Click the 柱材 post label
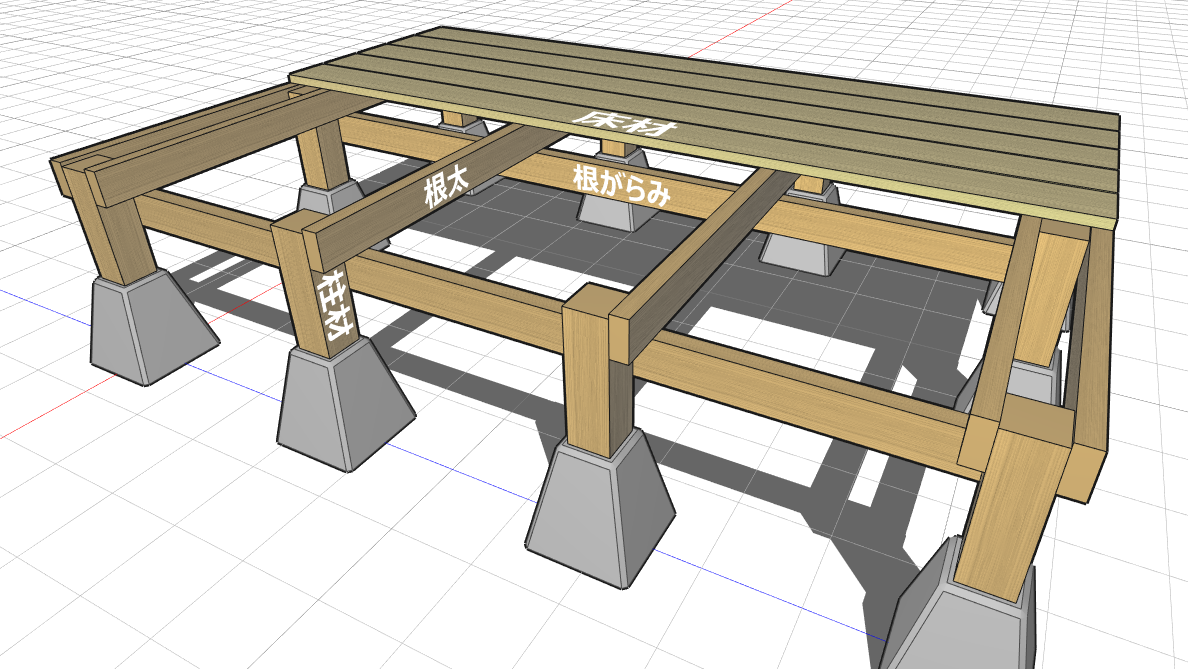The image size is (1188, 669). pos(335,305)
